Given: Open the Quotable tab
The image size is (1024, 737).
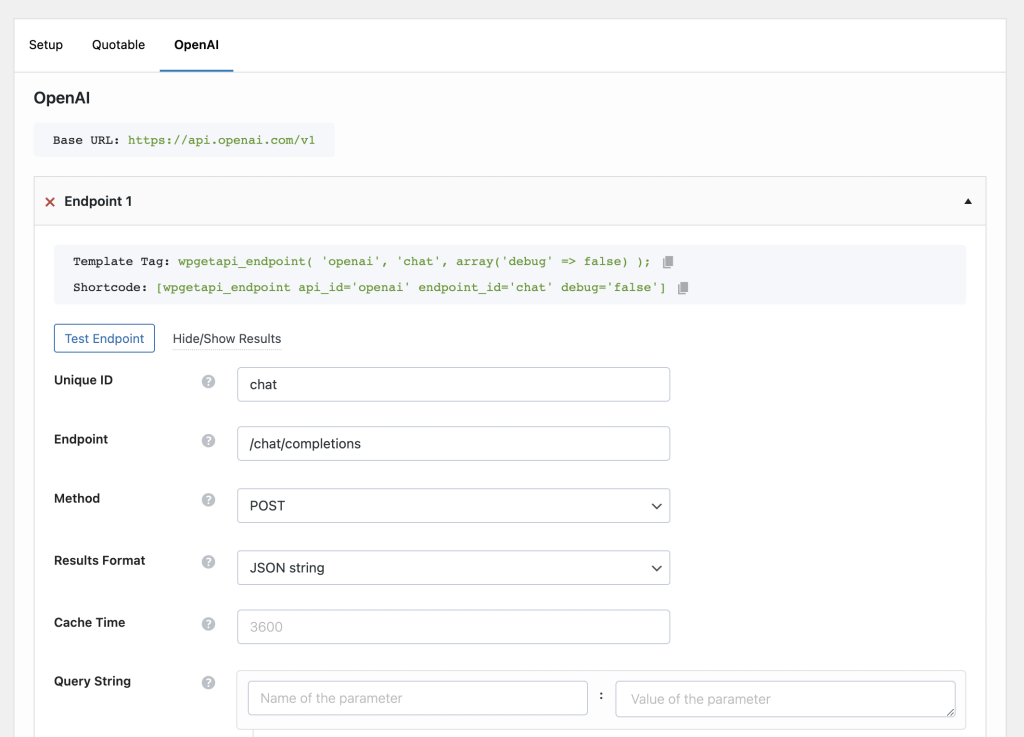Looking at the screenshot, I should (x=118, y=44).
